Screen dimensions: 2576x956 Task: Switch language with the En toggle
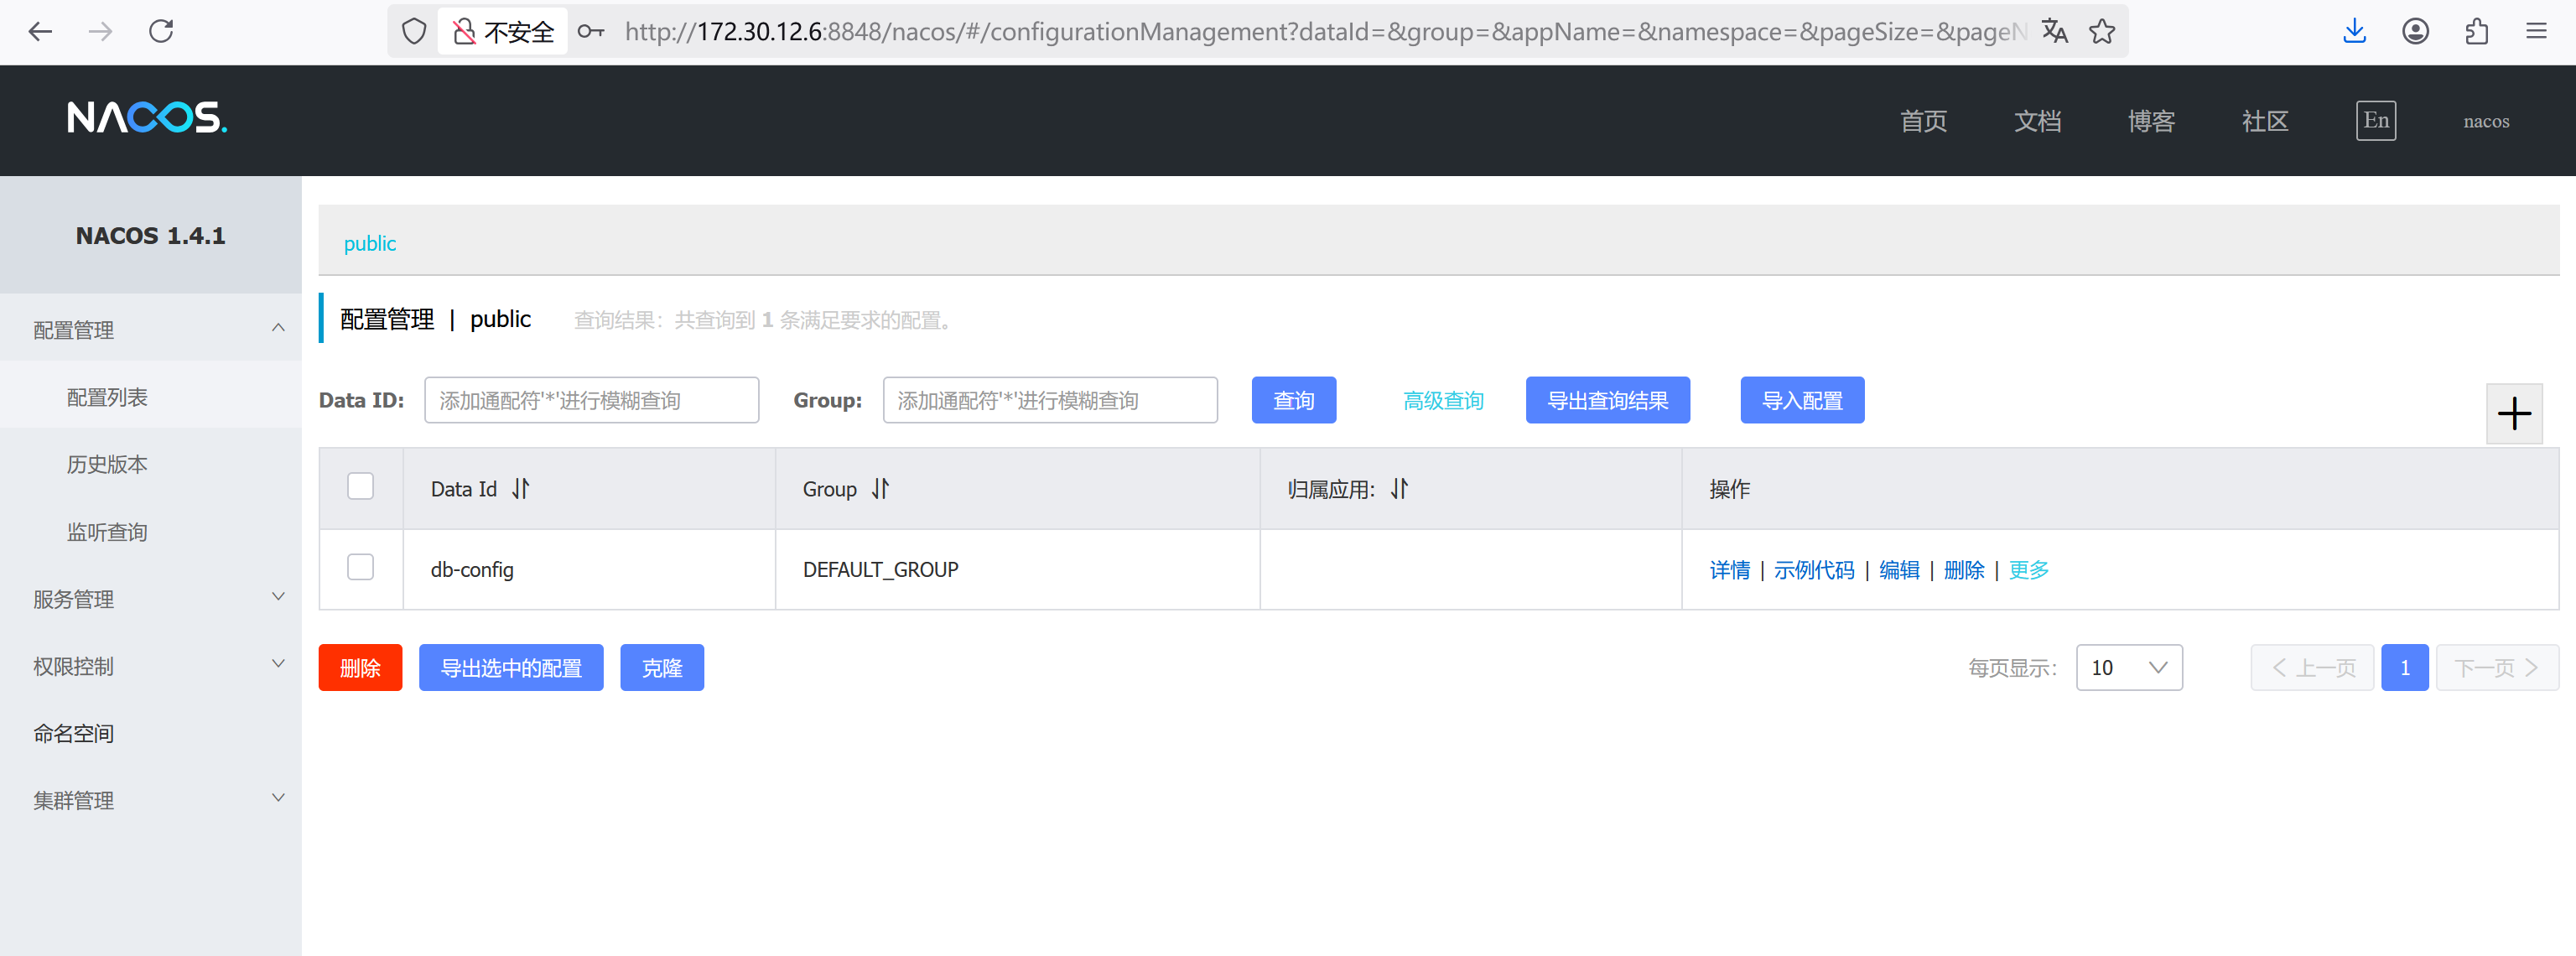click(x=2375, y=121)
